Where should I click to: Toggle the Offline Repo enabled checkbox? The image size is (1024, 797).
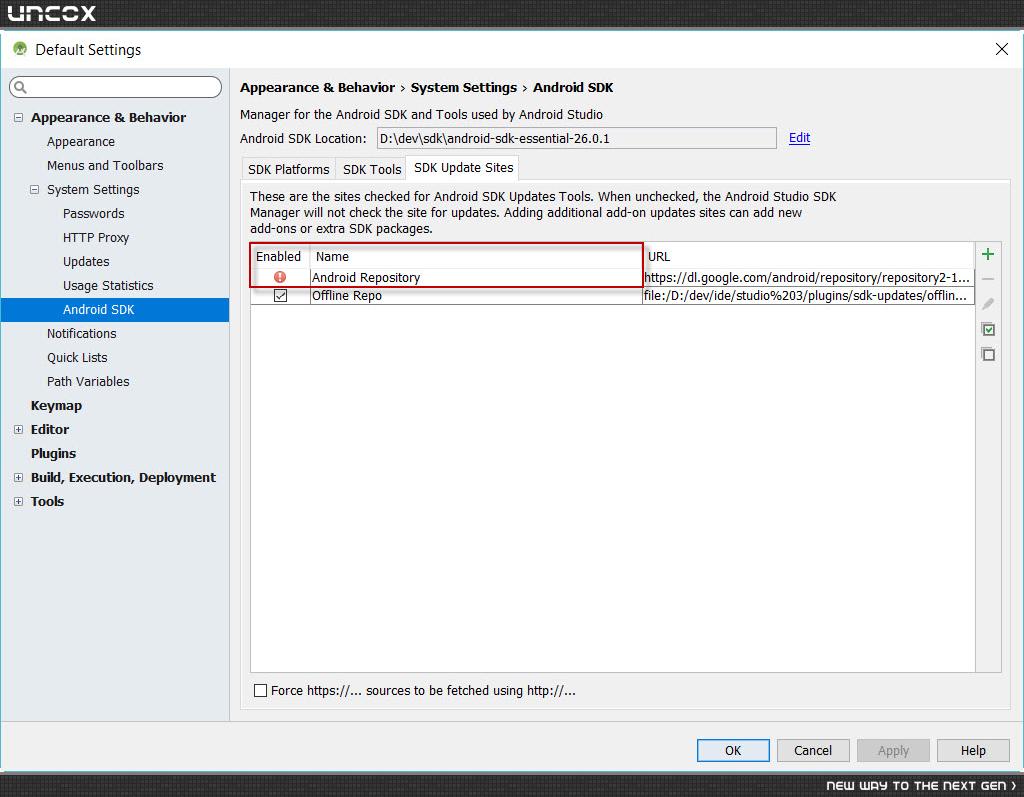(280, 295)
